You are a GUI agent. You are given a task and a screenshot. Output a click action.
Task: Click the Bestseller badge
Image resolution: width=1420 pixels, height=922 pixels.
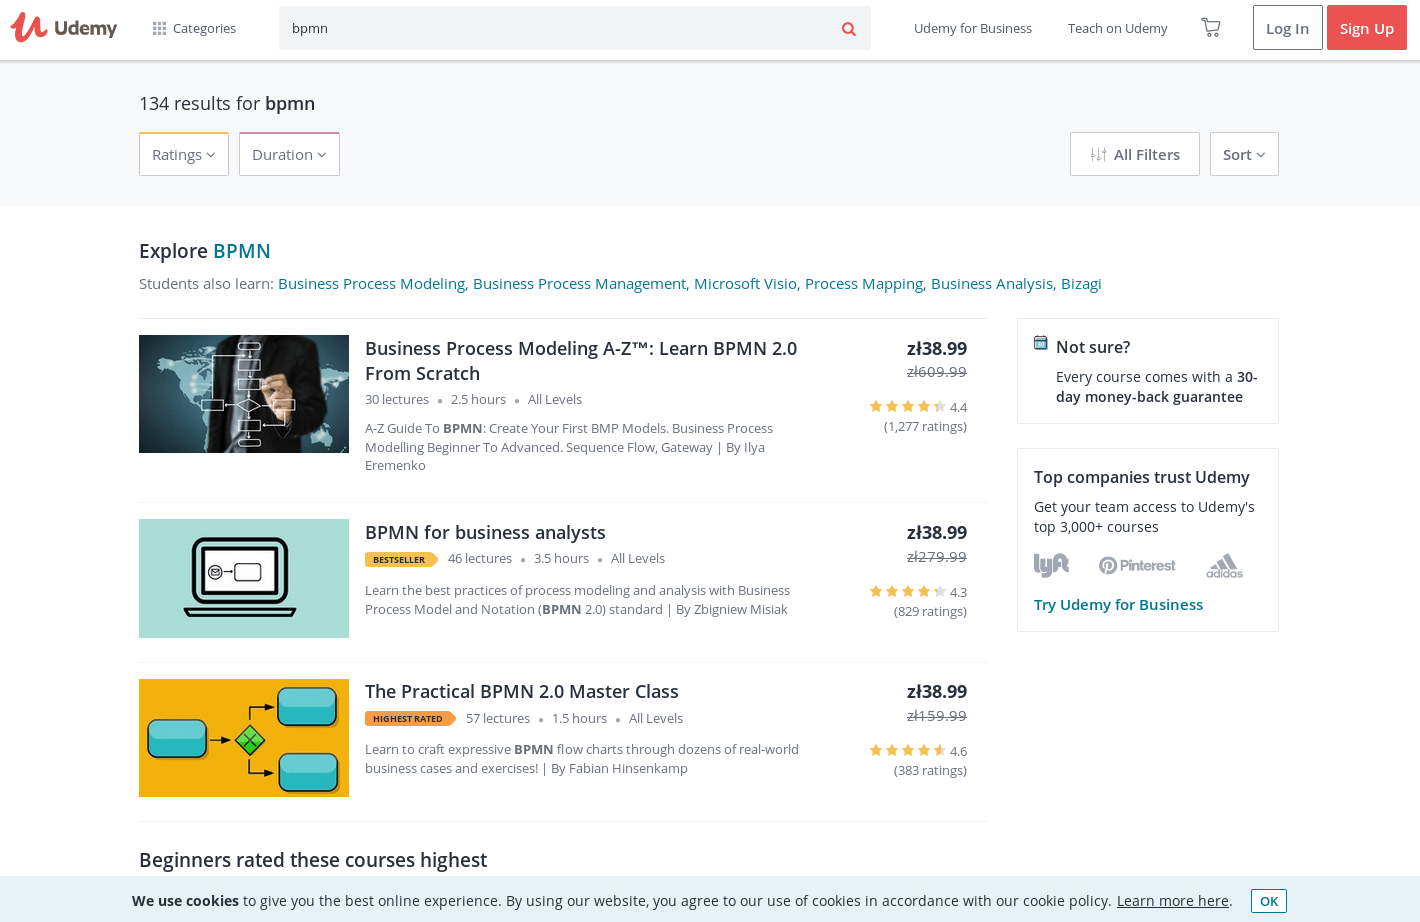[401, 560]
